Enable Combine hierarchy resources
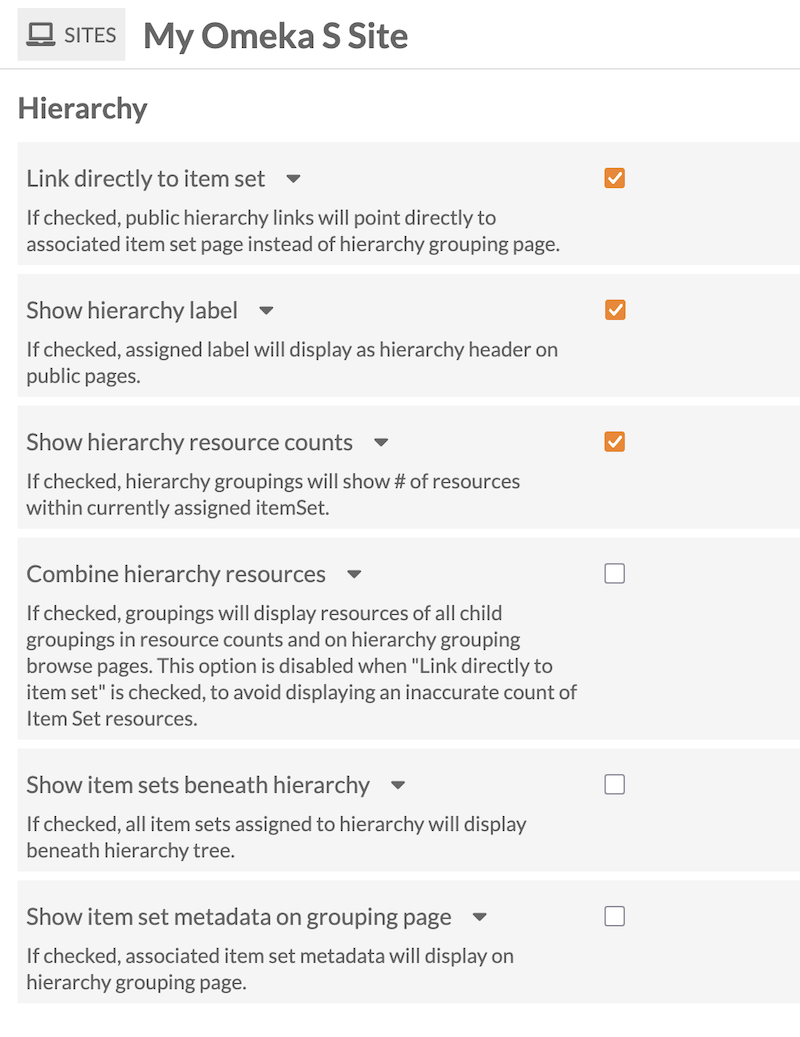Viewport: 800px width, 1037px height. point(614,573)
